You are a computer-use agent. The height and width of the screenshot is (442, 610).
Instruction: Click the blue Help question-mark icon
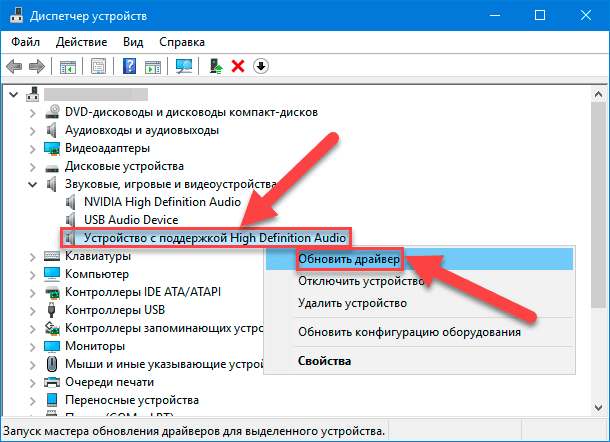(x=129, y=66)
